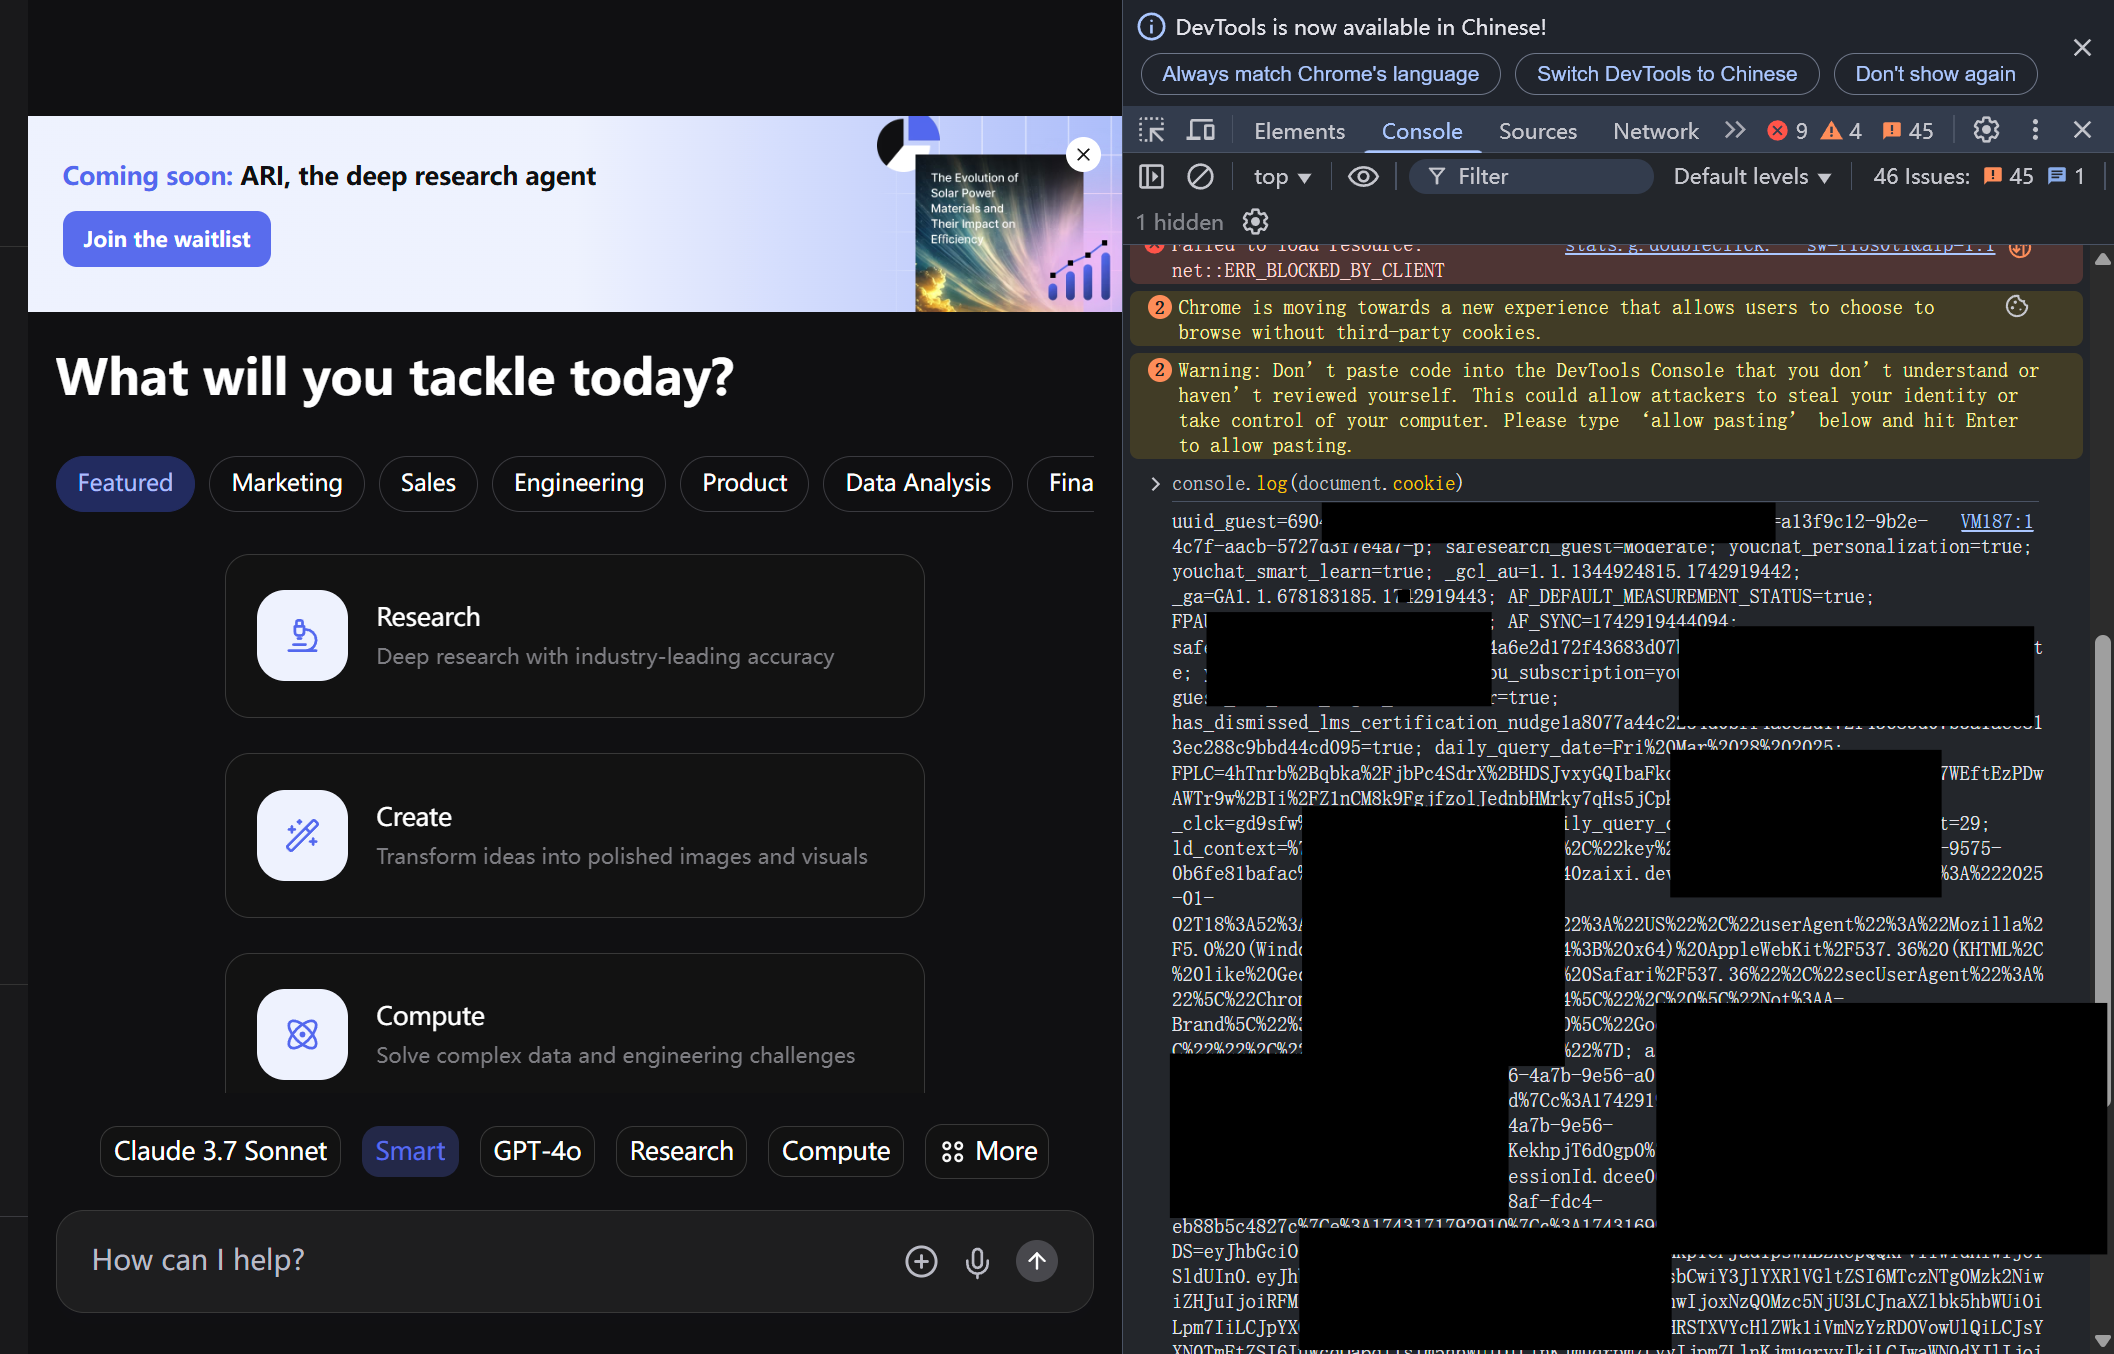Viewport: 2114px width, 1354px height.
Task: Open the Network panel
Action: (x=1655, y=130)
